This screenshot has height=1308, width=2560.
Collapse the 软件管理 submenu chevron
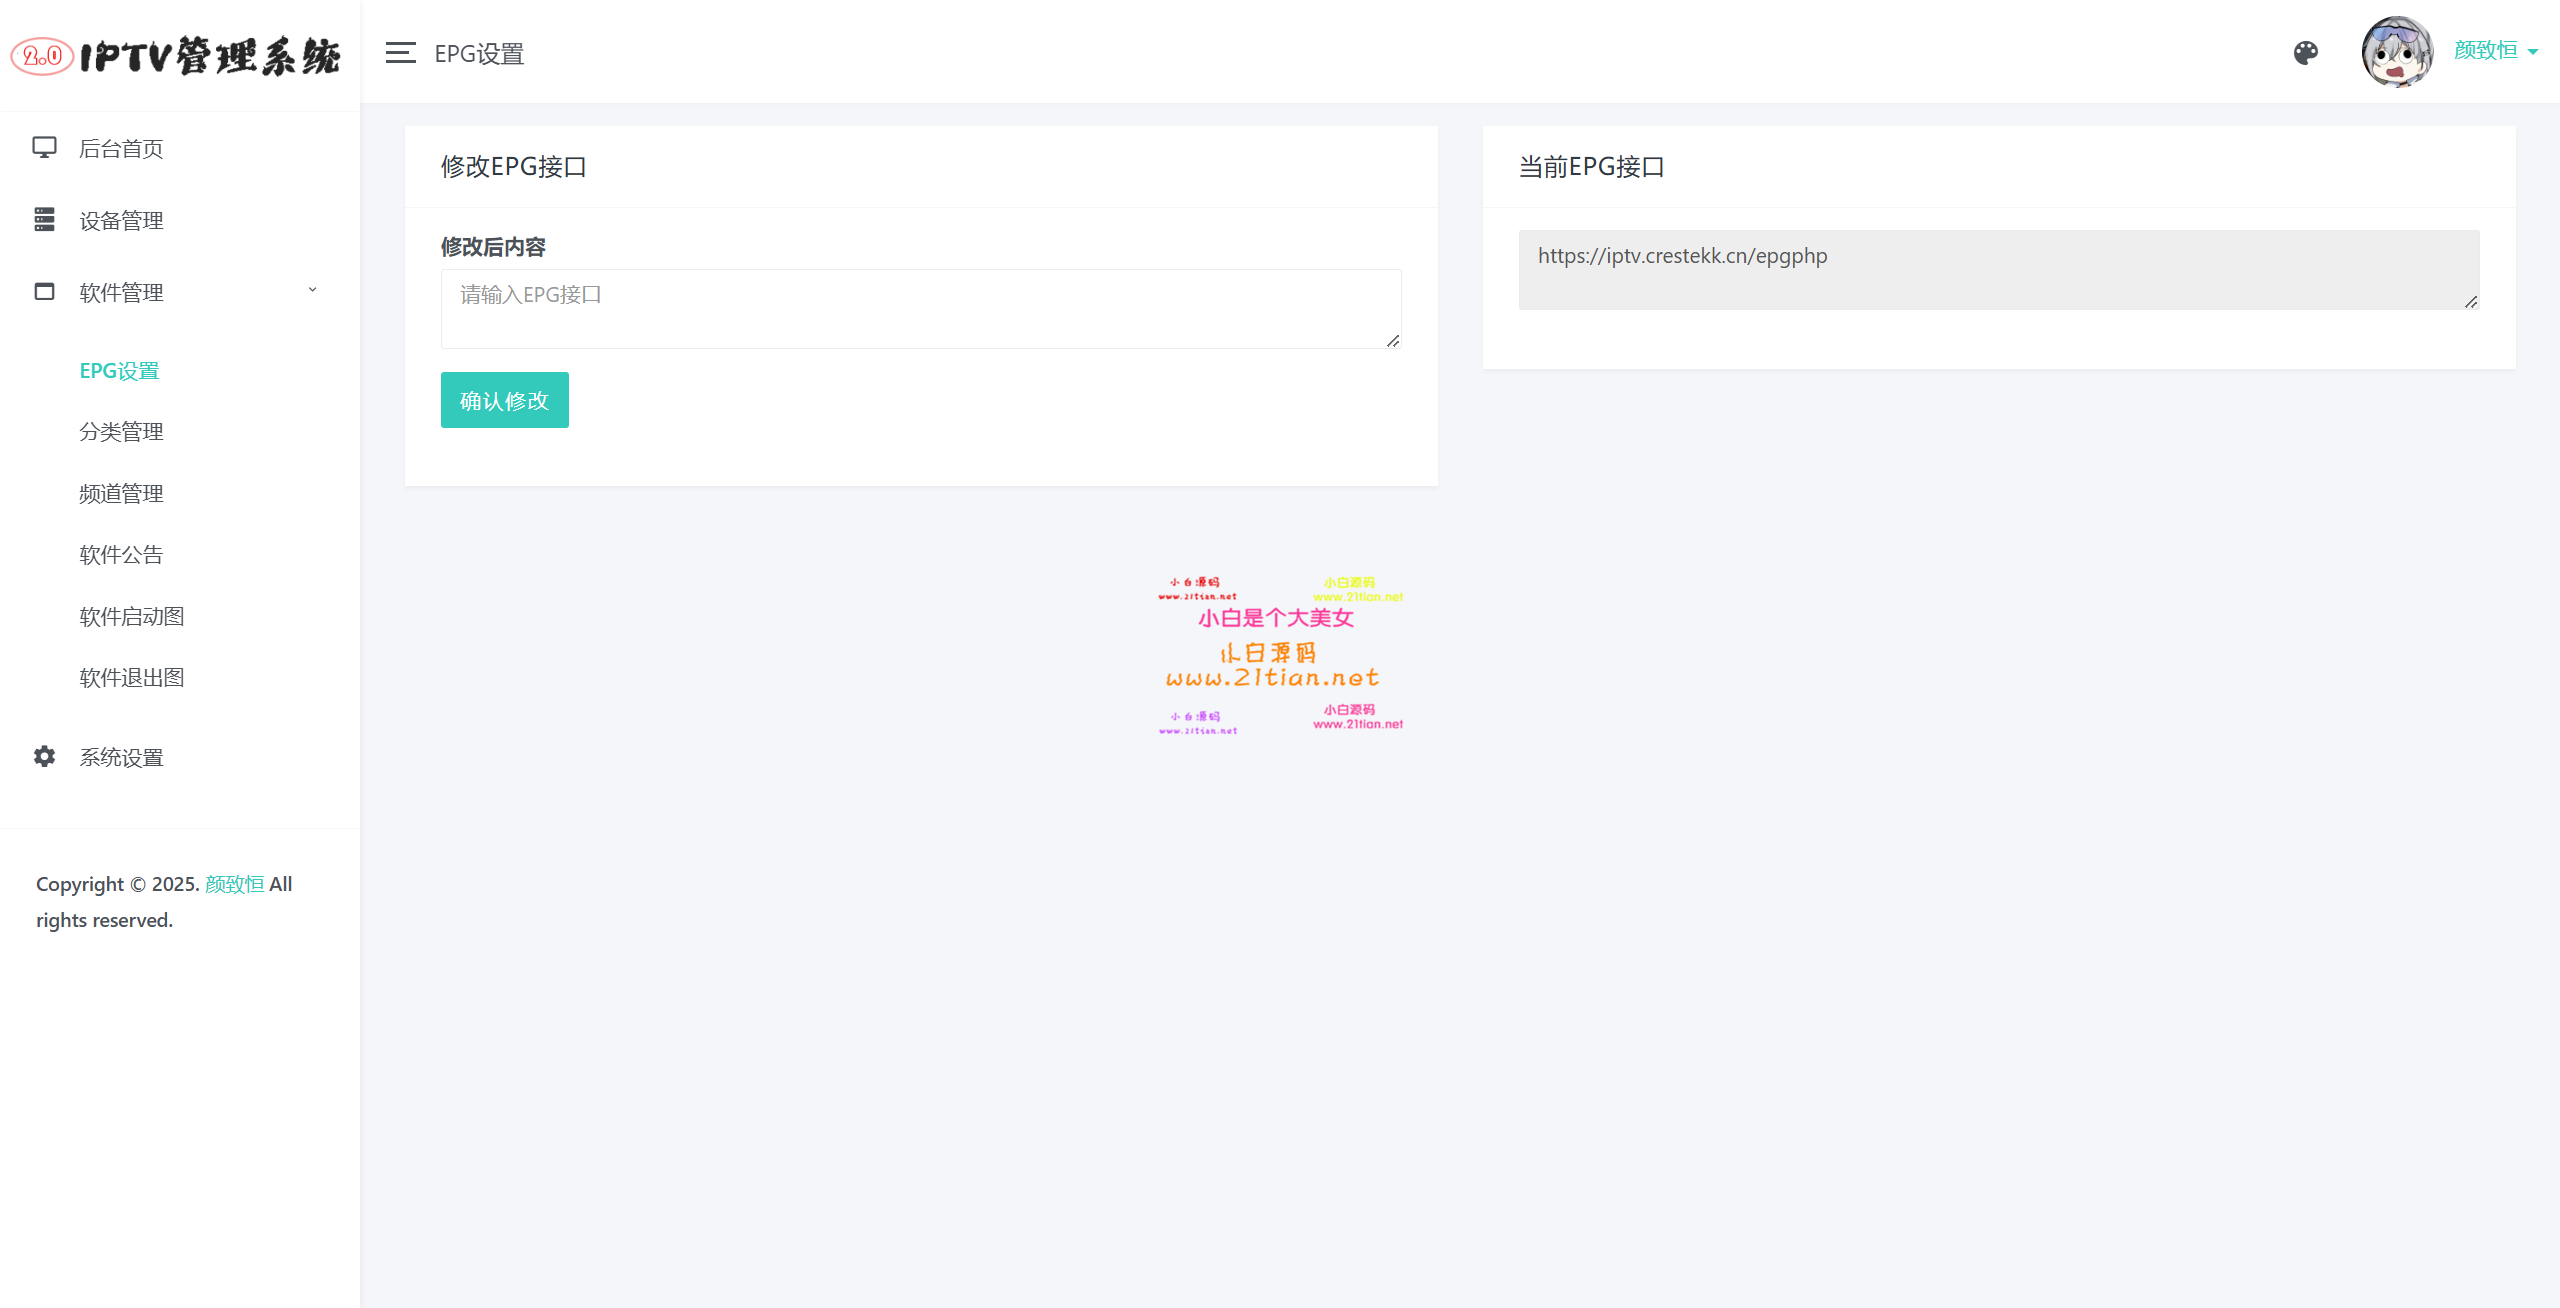(312, 291)
